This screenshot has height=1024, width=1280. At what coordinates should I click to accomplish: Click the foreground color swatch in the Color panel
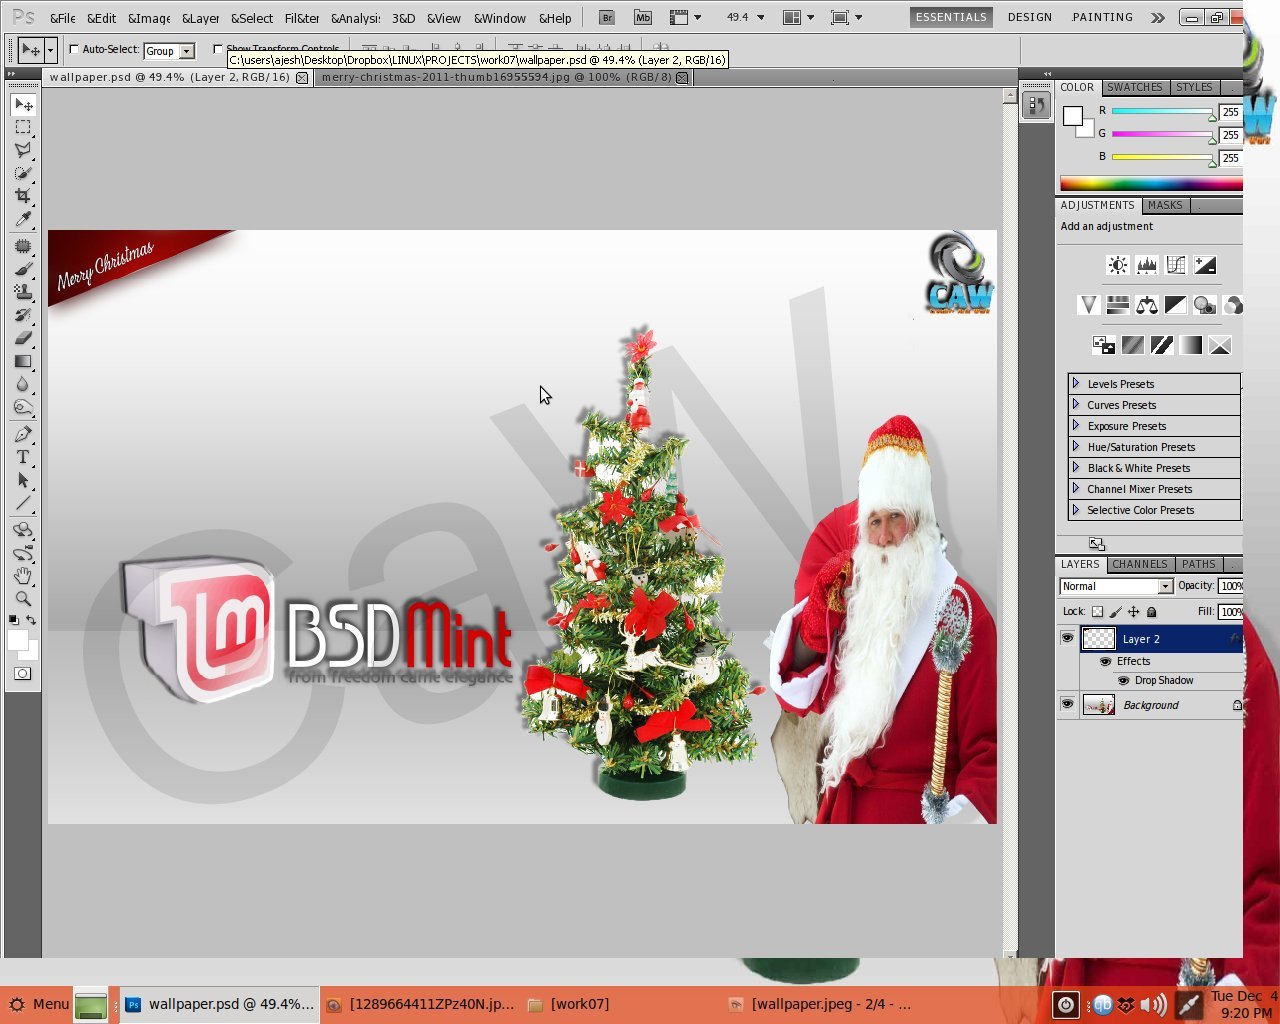(x=1073, y=116)
